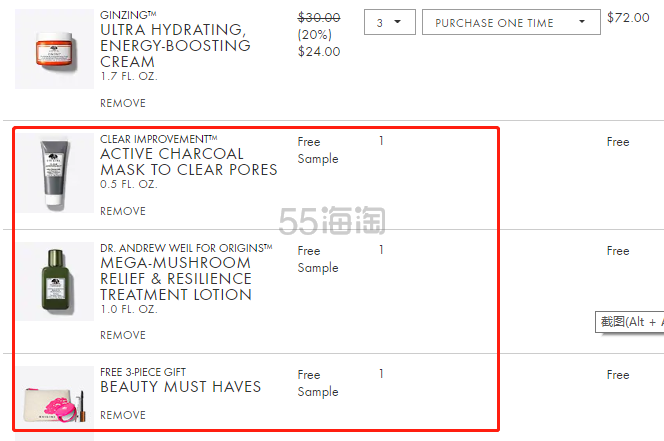Open Beauty Must Haves product title
Image resolution: width=664 pixels, height=441 pixels.
coord(180,386)
